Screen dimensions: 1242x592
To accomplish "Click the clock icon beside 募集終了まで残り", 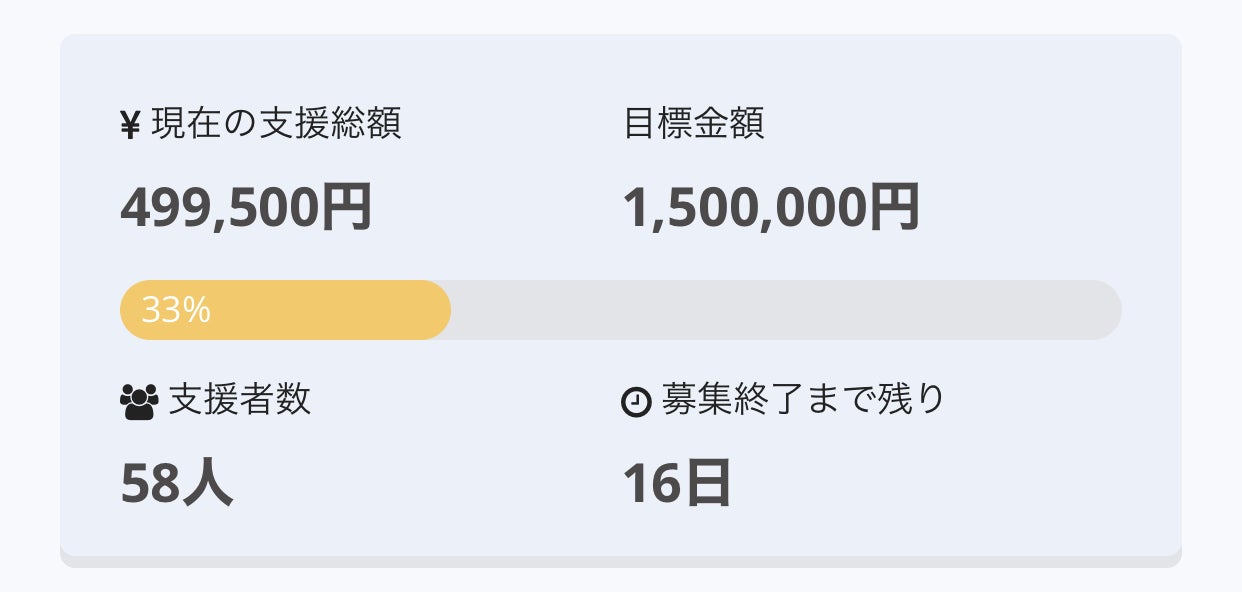I will click(x=636, y=402).
